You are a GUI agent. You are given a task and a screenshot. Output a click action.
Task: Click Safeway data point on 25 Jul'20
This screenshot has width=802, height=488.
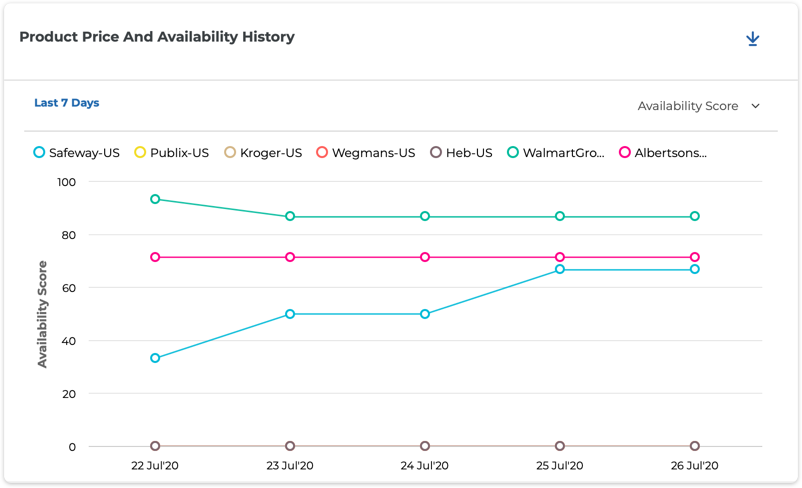[x=560, y=269]
